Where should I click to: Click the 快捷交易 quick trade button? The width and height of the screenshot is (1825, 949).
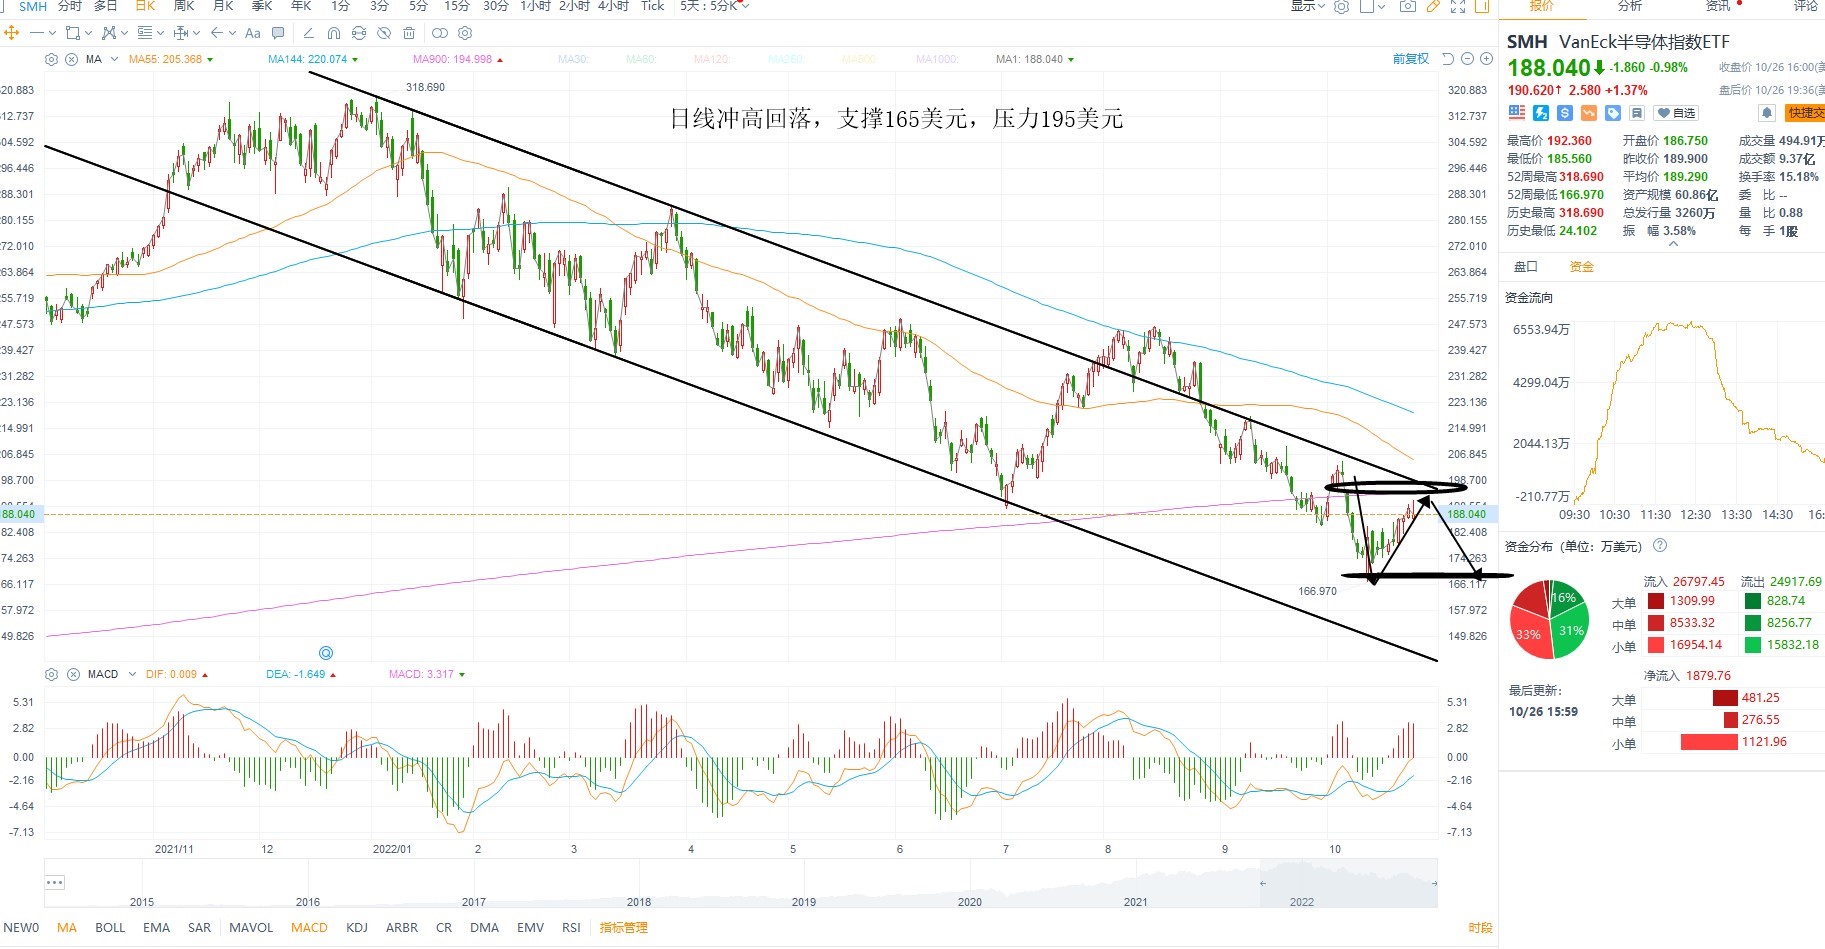1805,113
